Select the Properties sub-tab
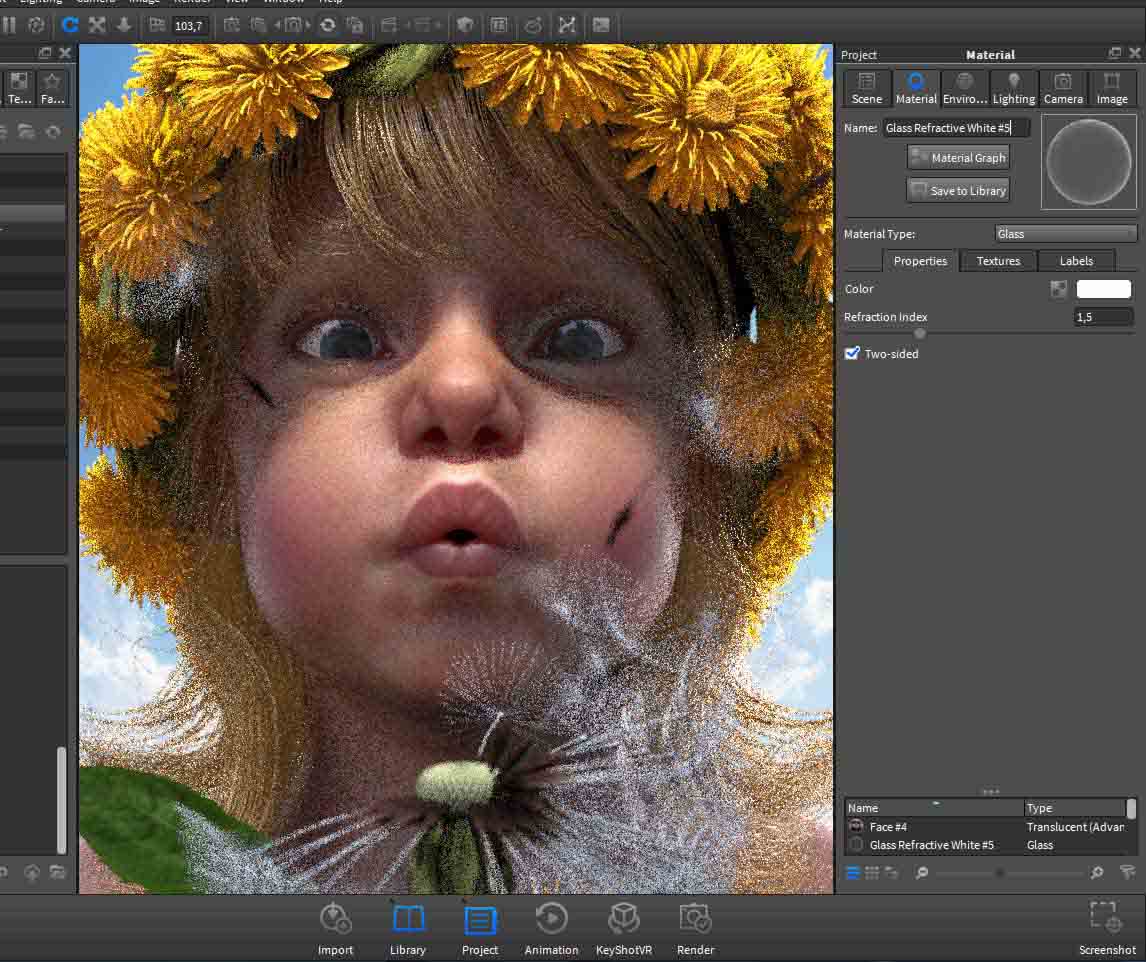 click(x=920, y=261)
